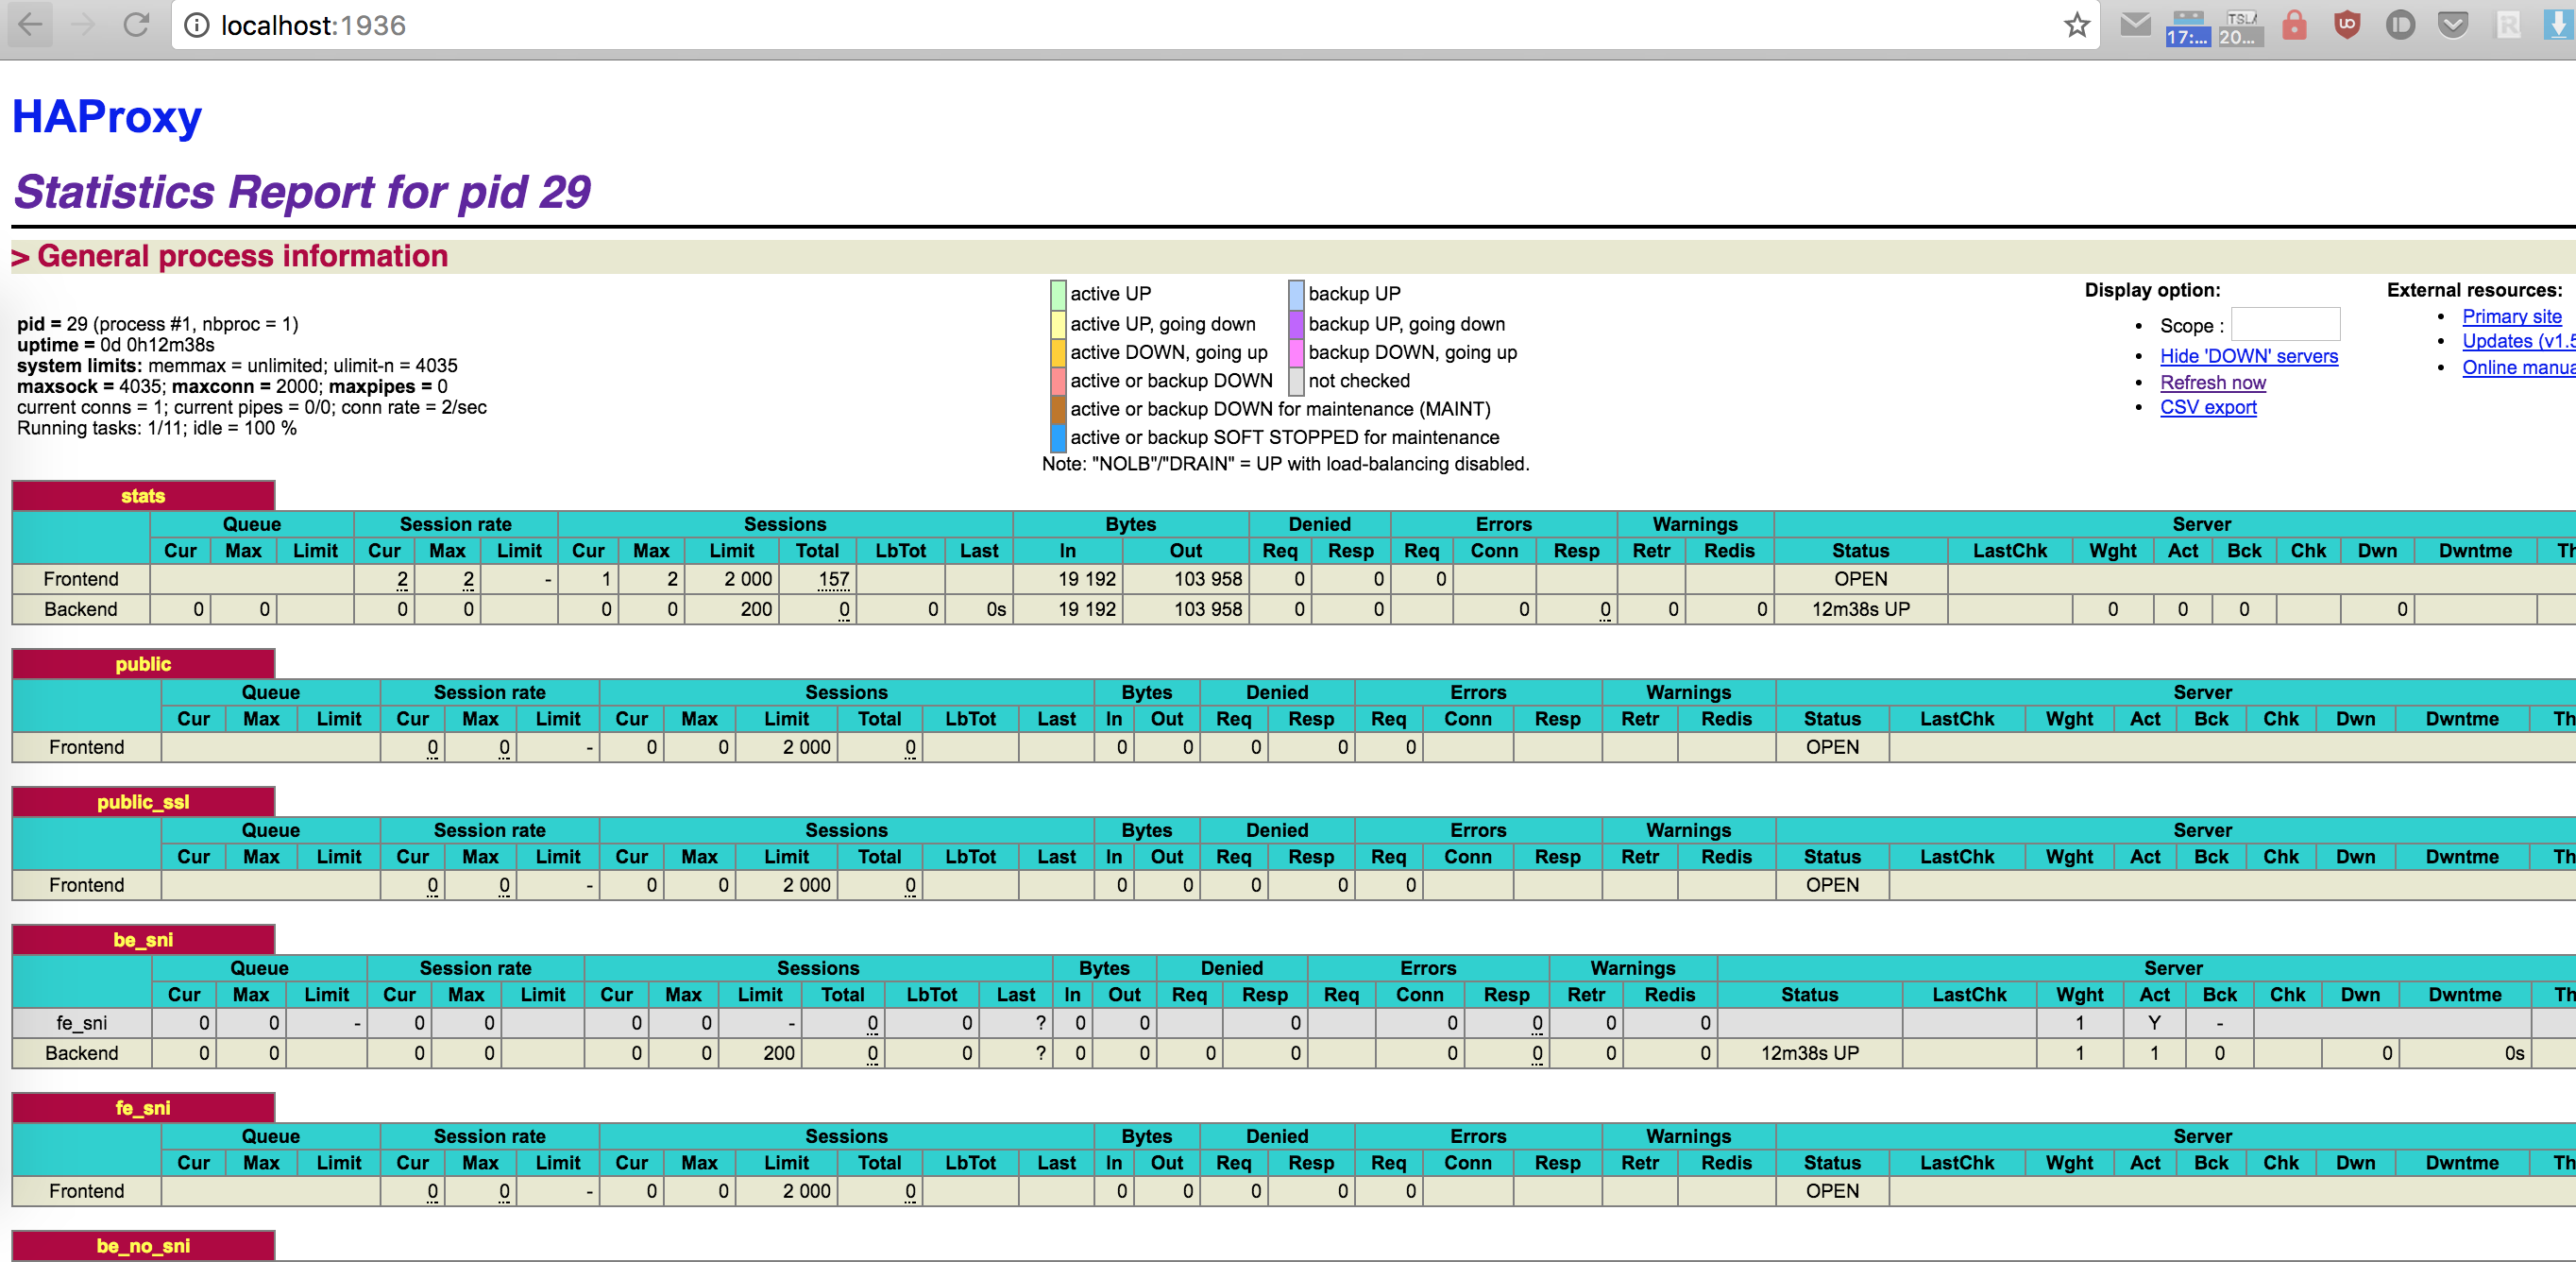Click the fe_sni table Frontend row label
This screenshot has height=1262, width=2576.
pyautogui.click(x=87, y=1191)
